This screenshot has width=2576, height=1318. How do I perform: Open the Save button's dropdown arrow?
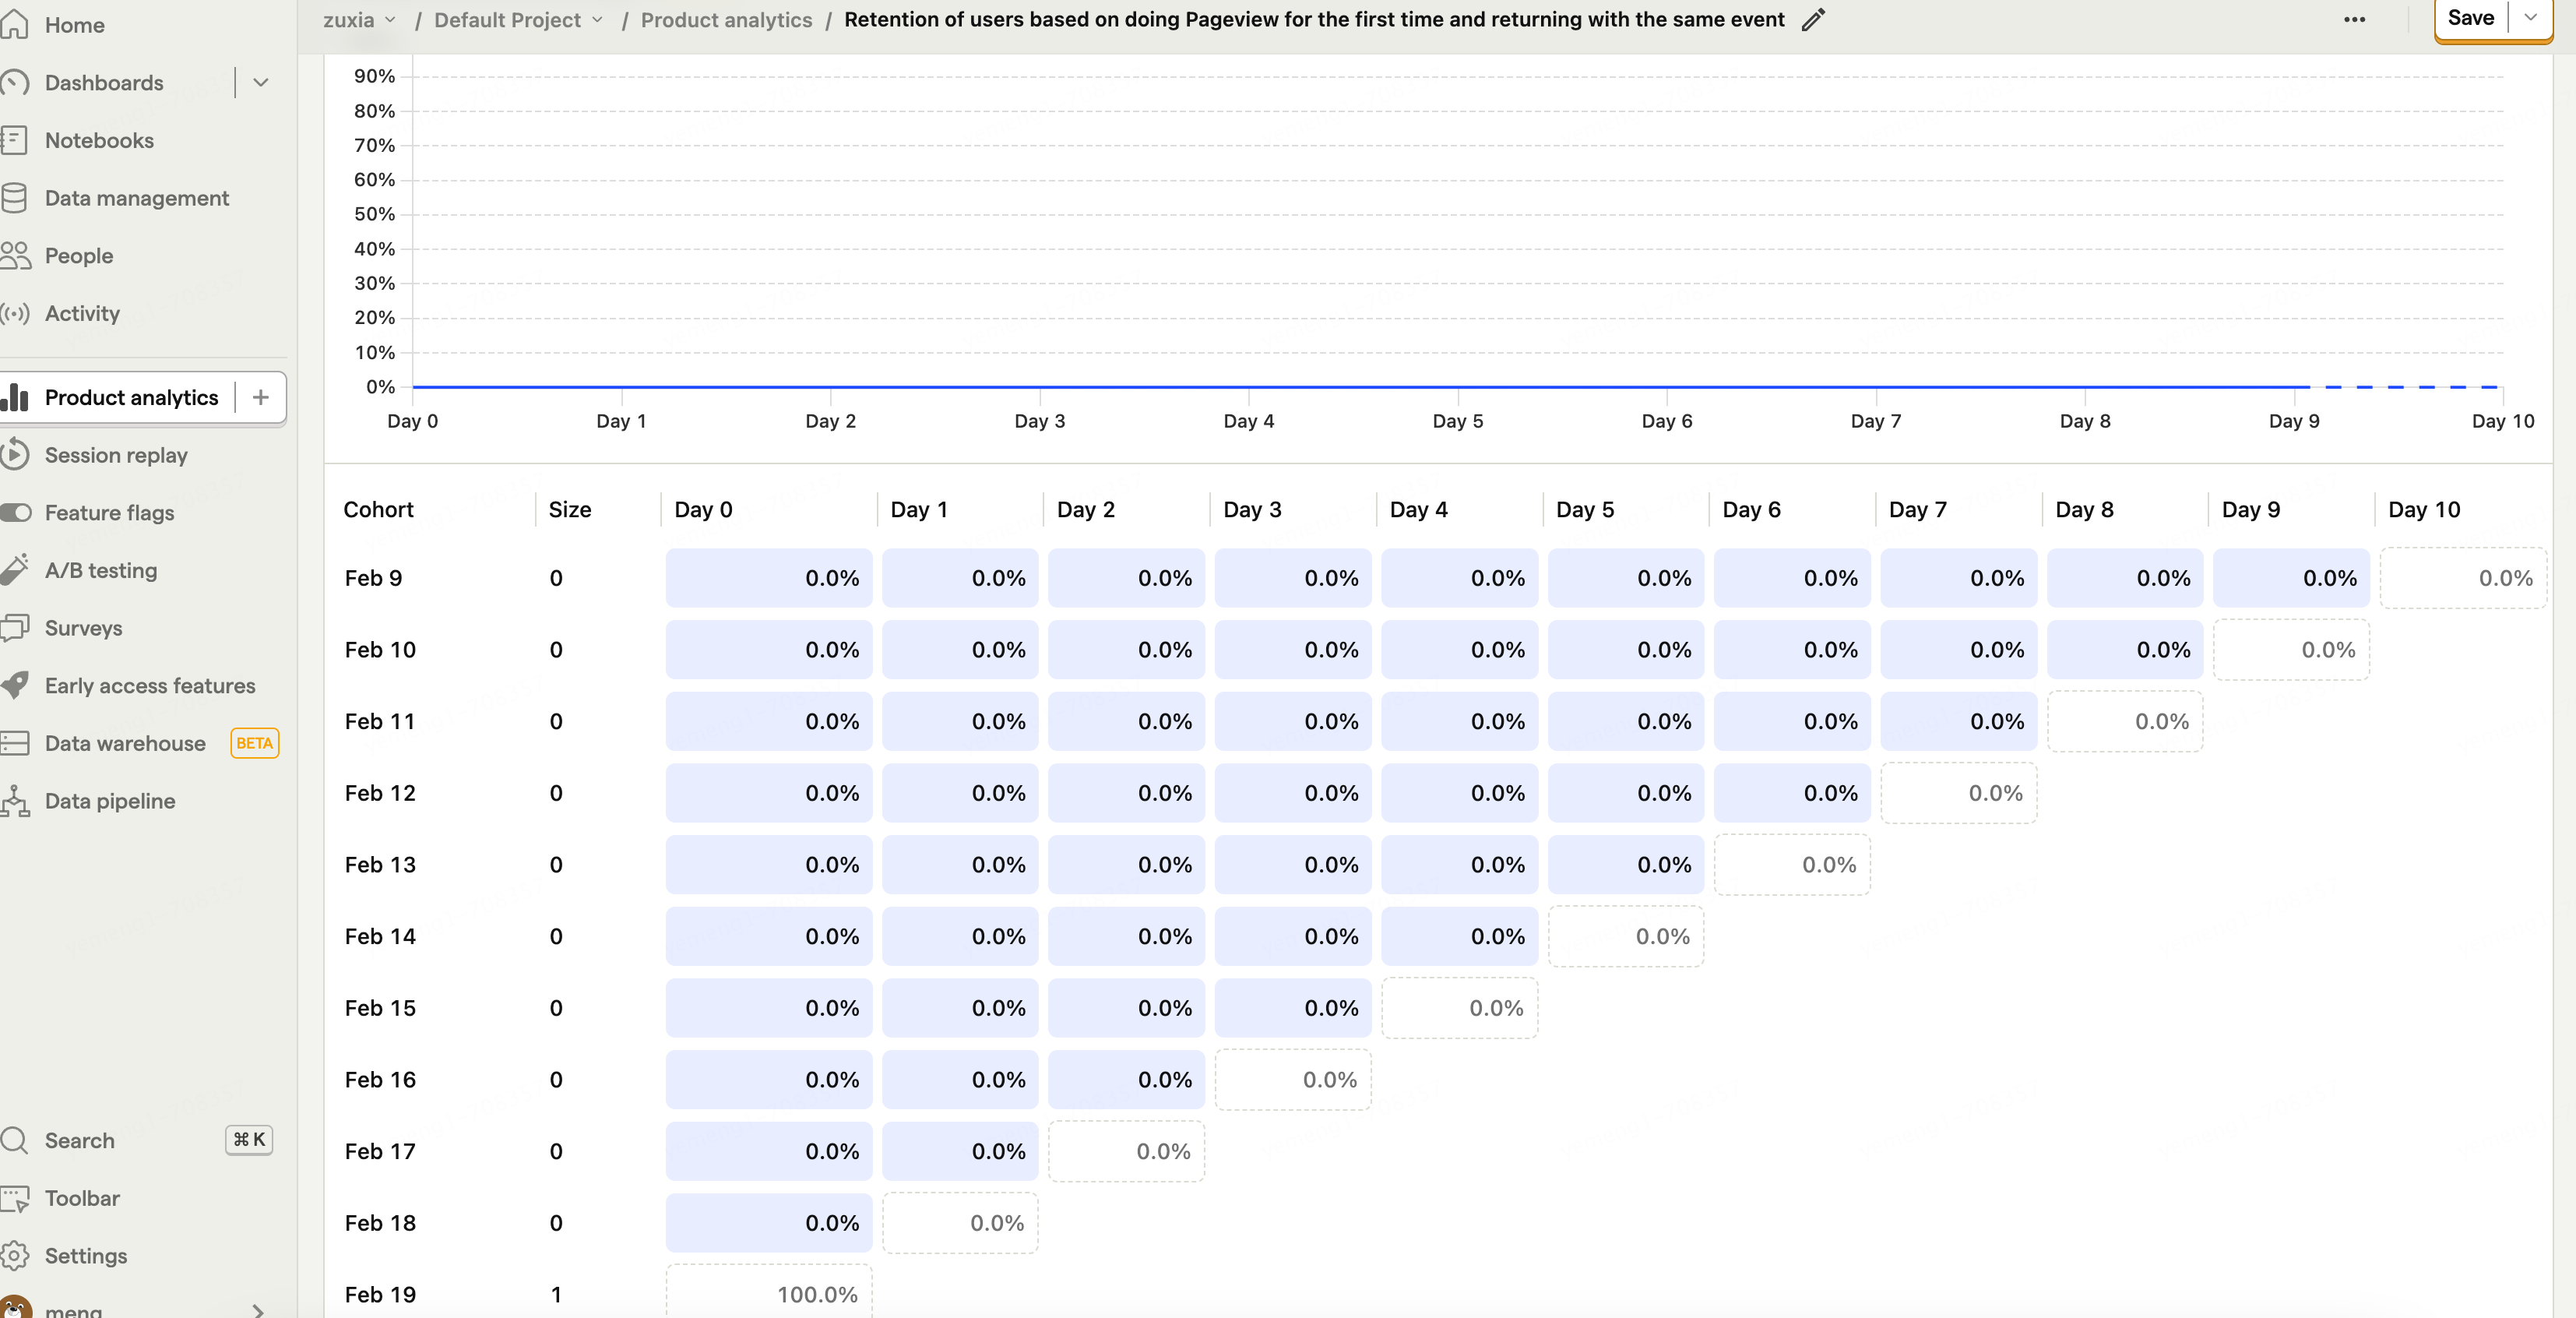(x=2530, y=18)
